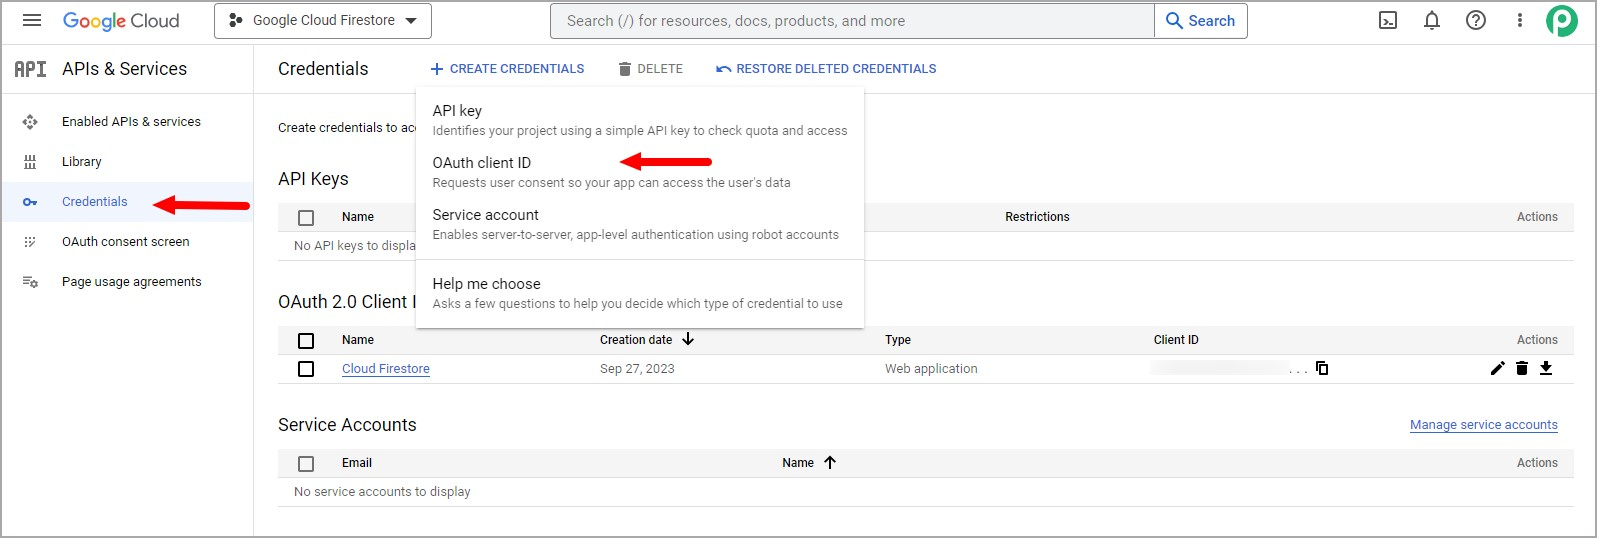Activate Cloud Shell icon
1597x538 pixels.
point(1388,20)
